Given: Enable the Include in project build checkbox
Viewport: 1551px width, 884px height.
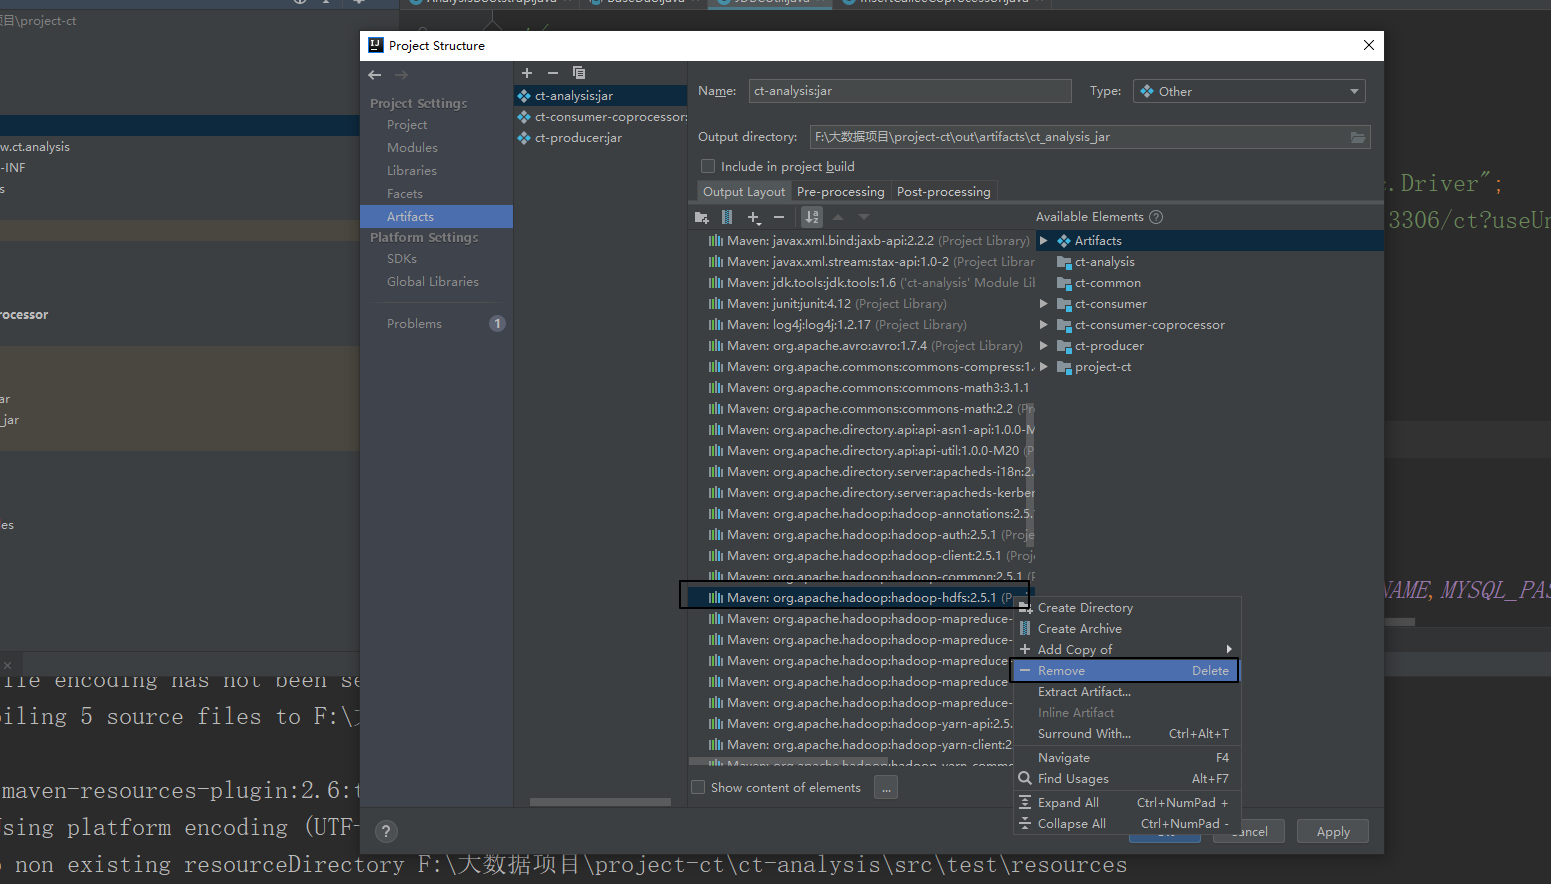Looking at the screenshot, I should click(x=708, y=166).
